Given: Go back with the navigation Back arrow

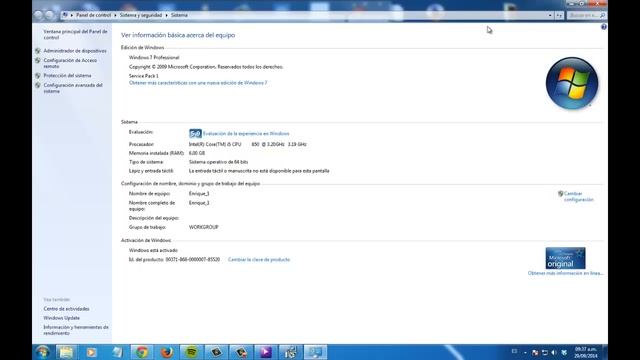Looking at the screenshot, I should pos(39,15).
